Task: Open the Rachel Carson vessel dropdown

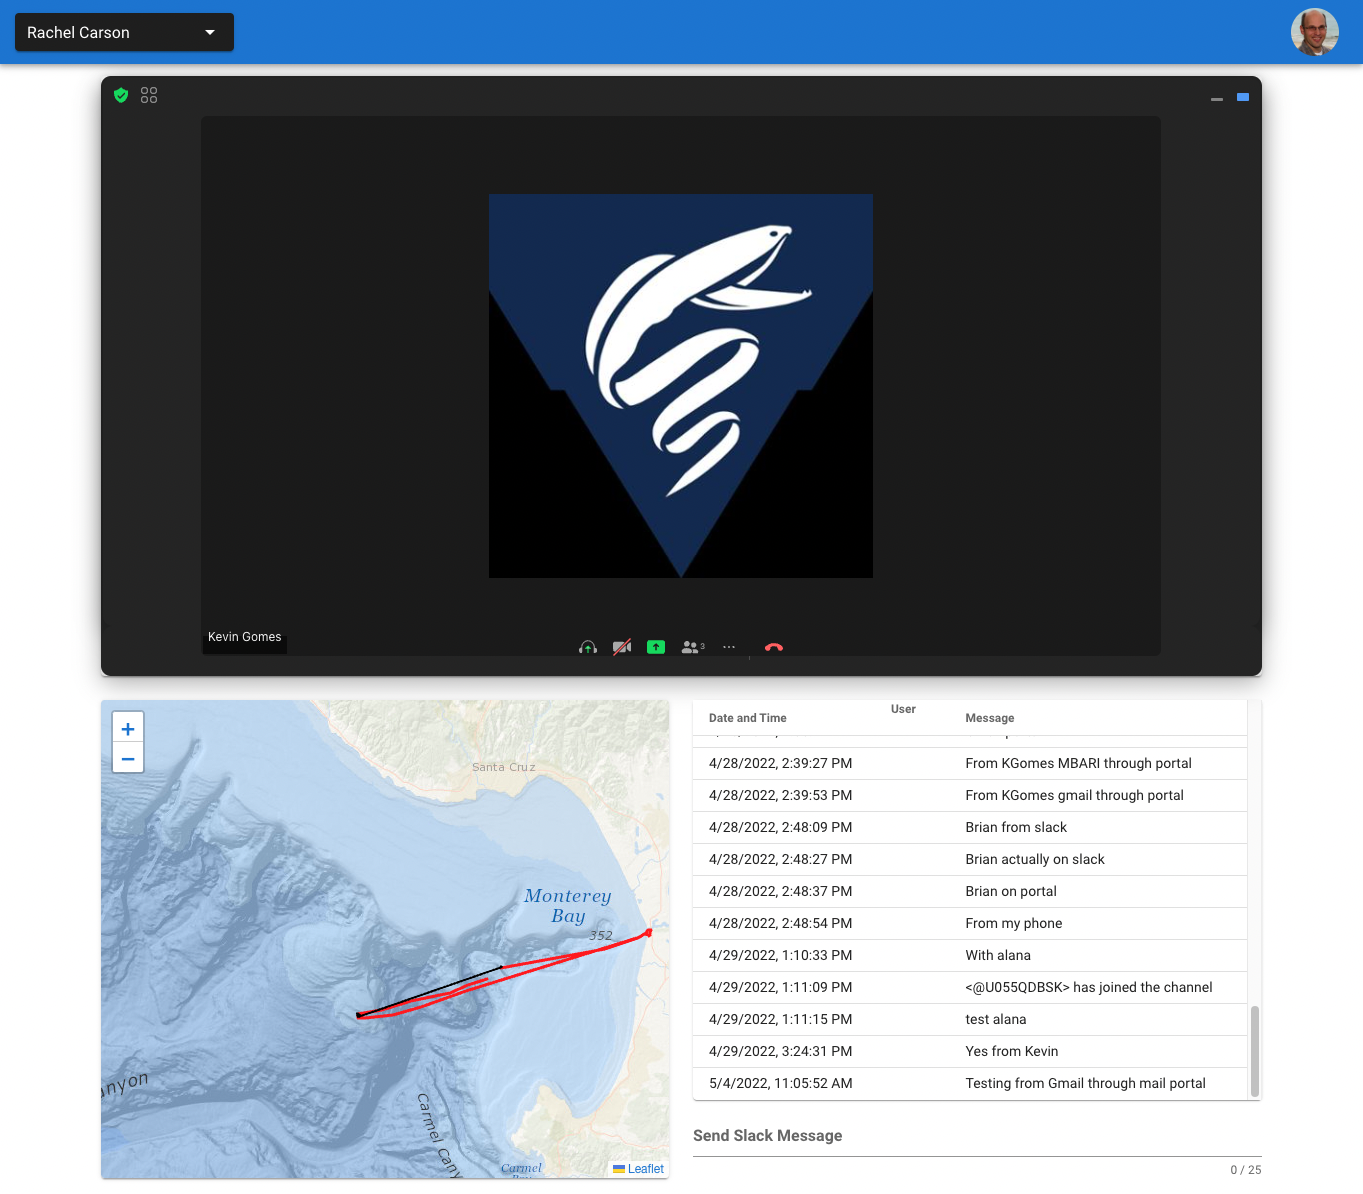Action: point(124,32)
